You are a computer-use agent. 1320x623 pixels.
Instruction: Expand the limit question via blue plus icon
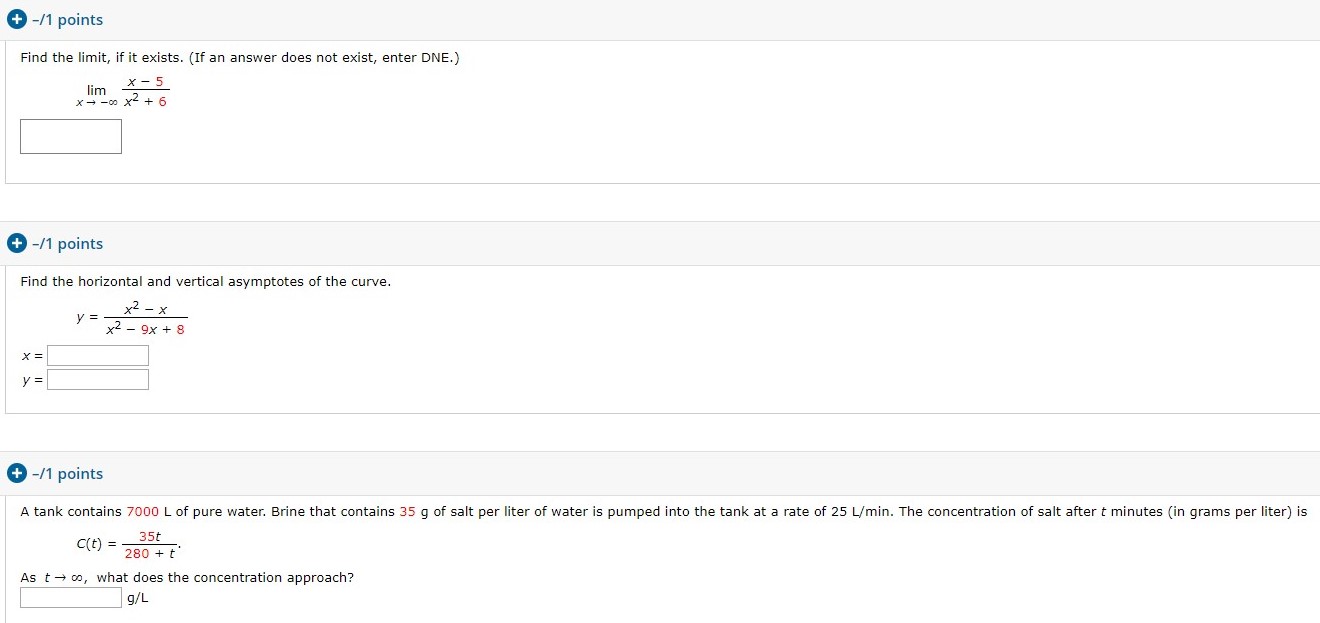point(15,19)
